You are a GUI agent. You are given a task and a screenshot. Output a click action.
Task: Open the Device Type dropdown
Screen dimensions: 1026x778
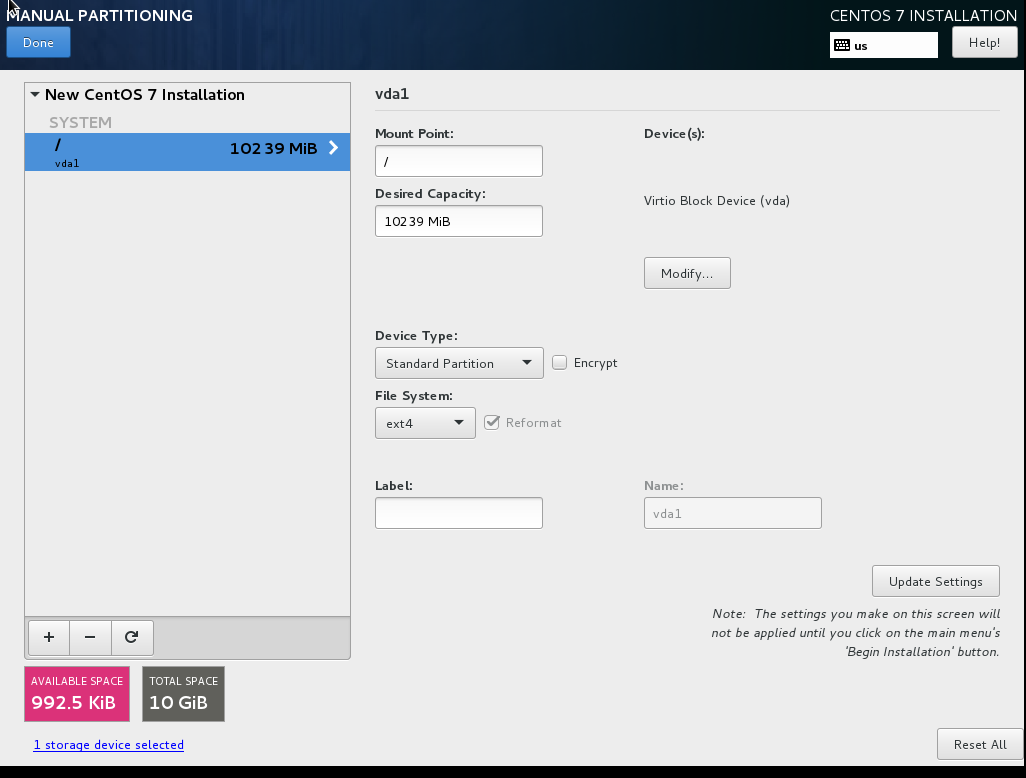tap(459, 363)
